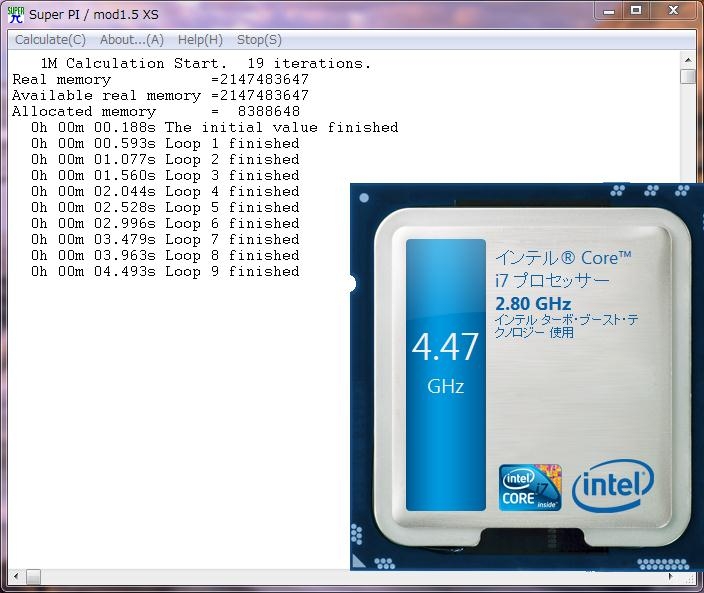Click the 'Loop 1 finished' line
The height and width of the screenshot is (593, 704).
165,144
